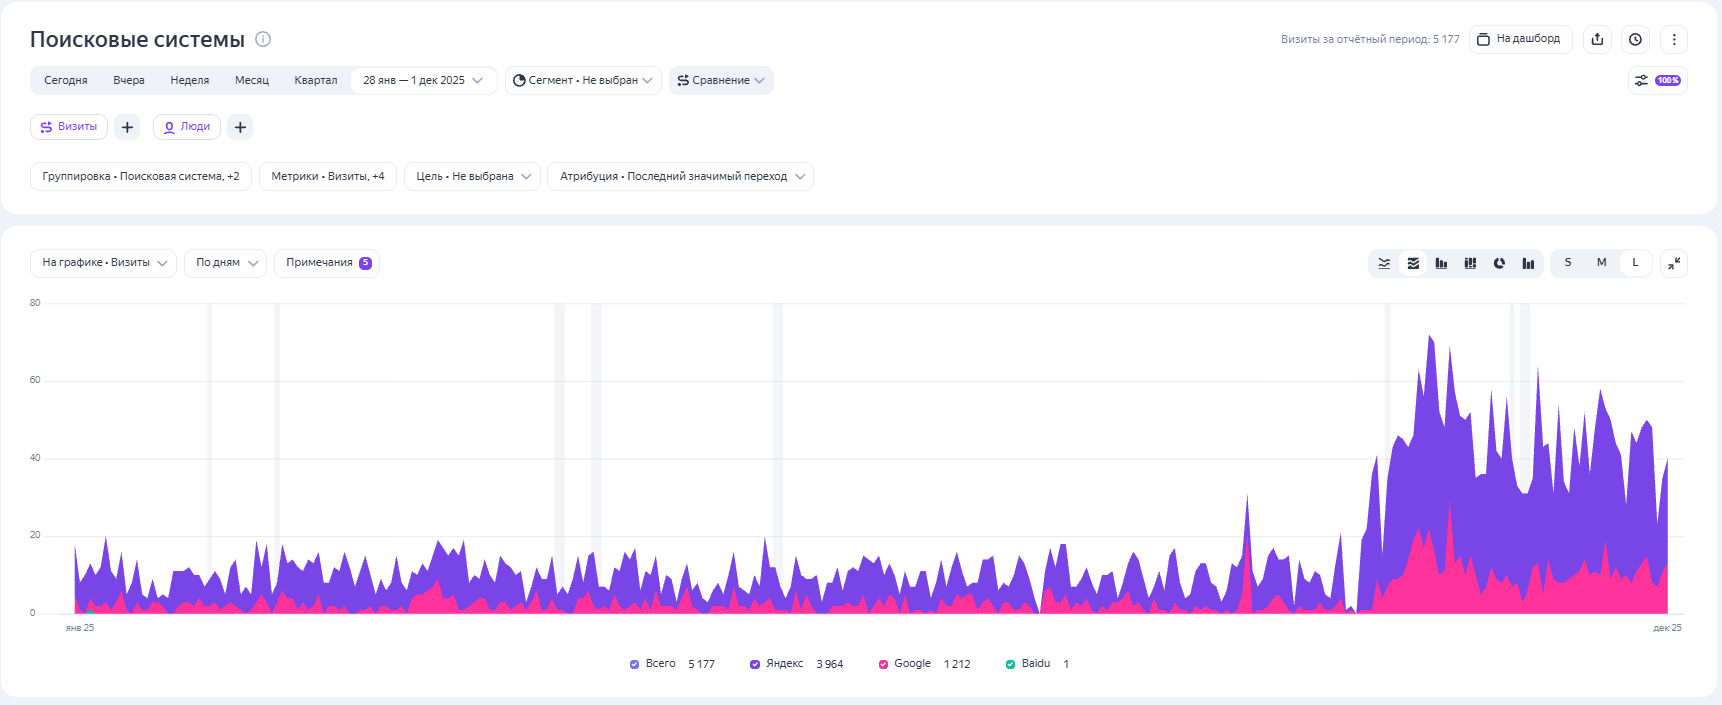Open the data accuracy 100% sampling control
1722x705 pixels.
(x=1658, y=80)
